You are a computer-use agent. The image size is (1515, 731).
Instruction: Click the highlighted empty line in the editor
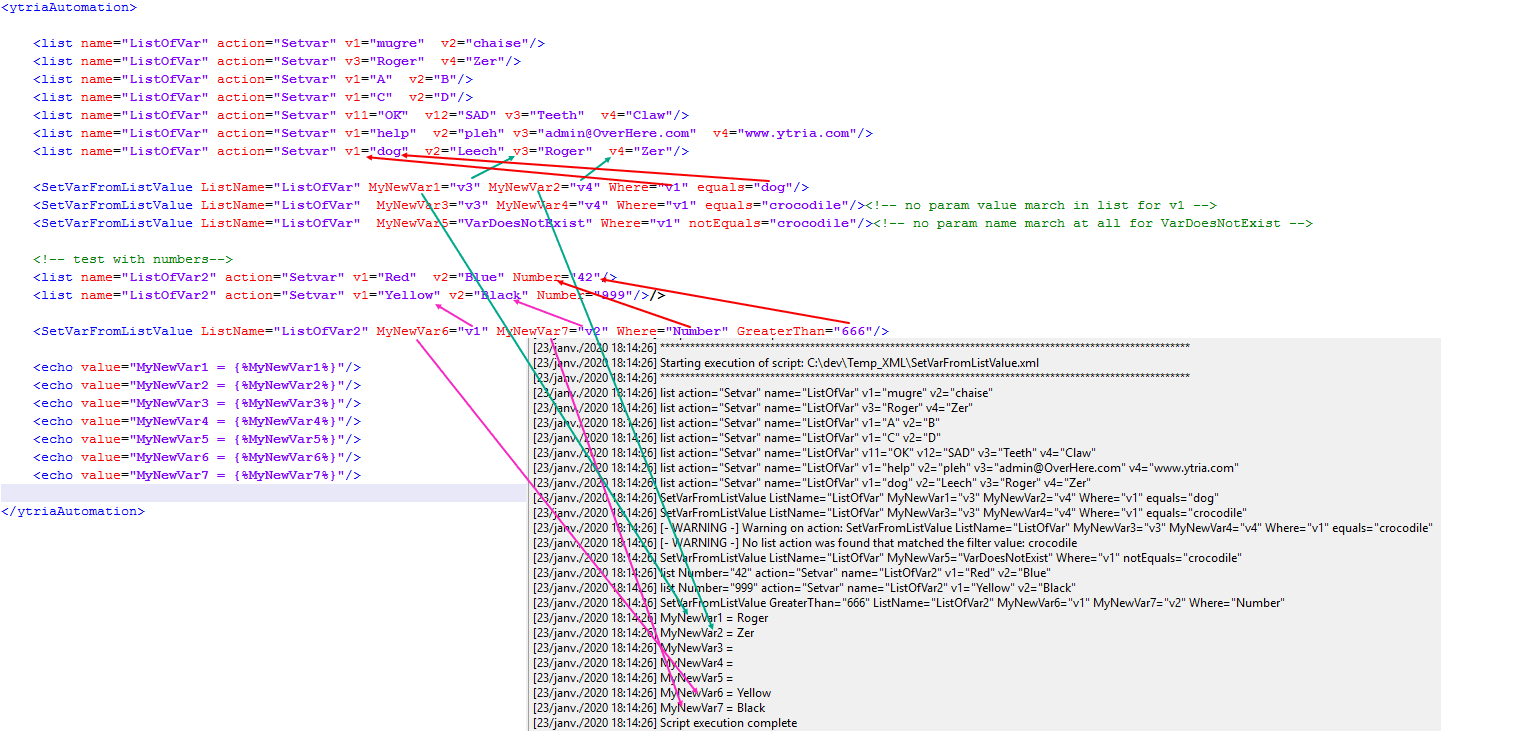tap(260, 493)
